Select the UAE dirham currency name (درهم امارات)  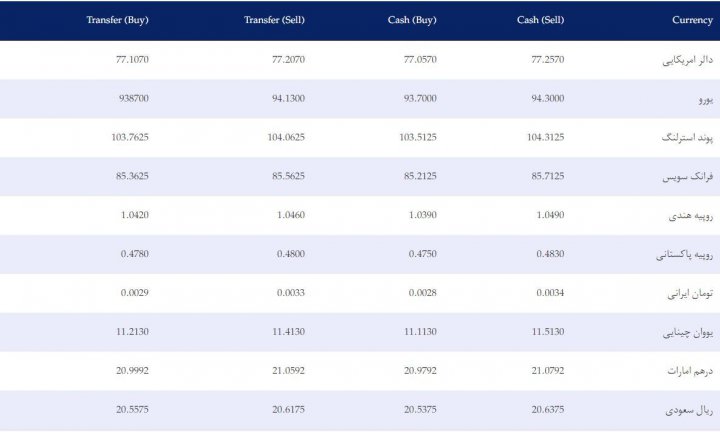(x=690, y=371)
